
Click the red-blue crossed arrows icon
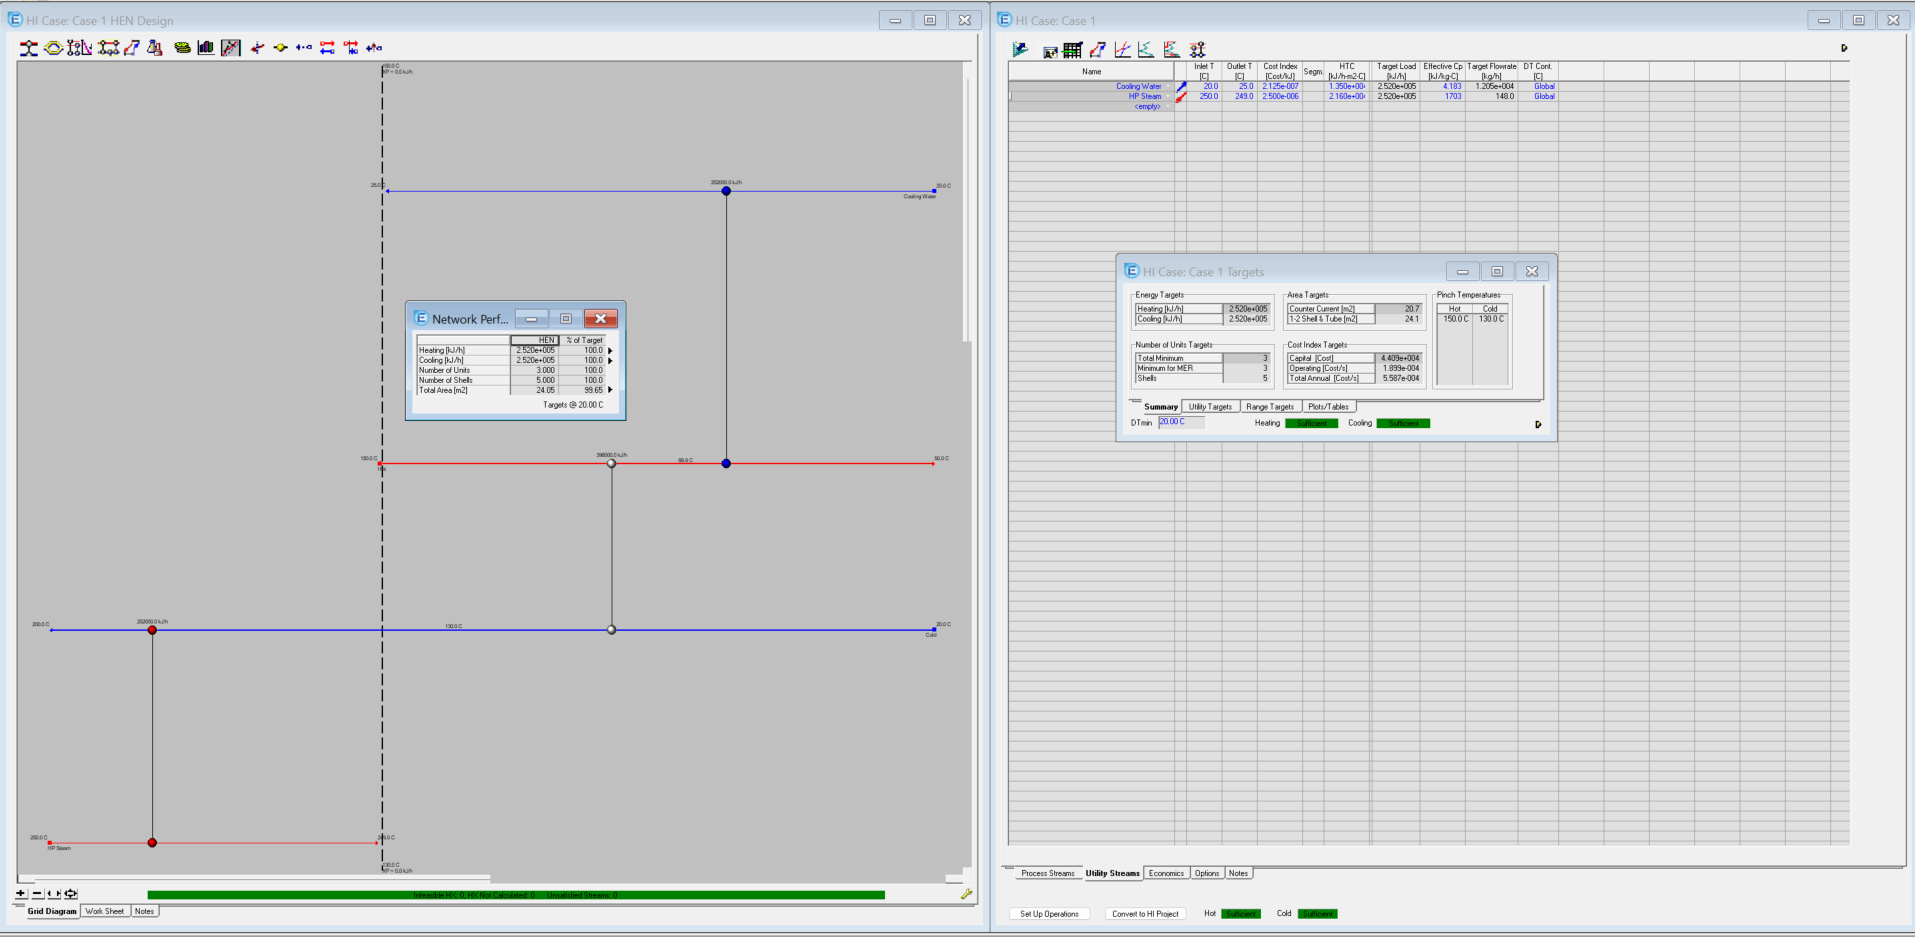pos(351,48)
